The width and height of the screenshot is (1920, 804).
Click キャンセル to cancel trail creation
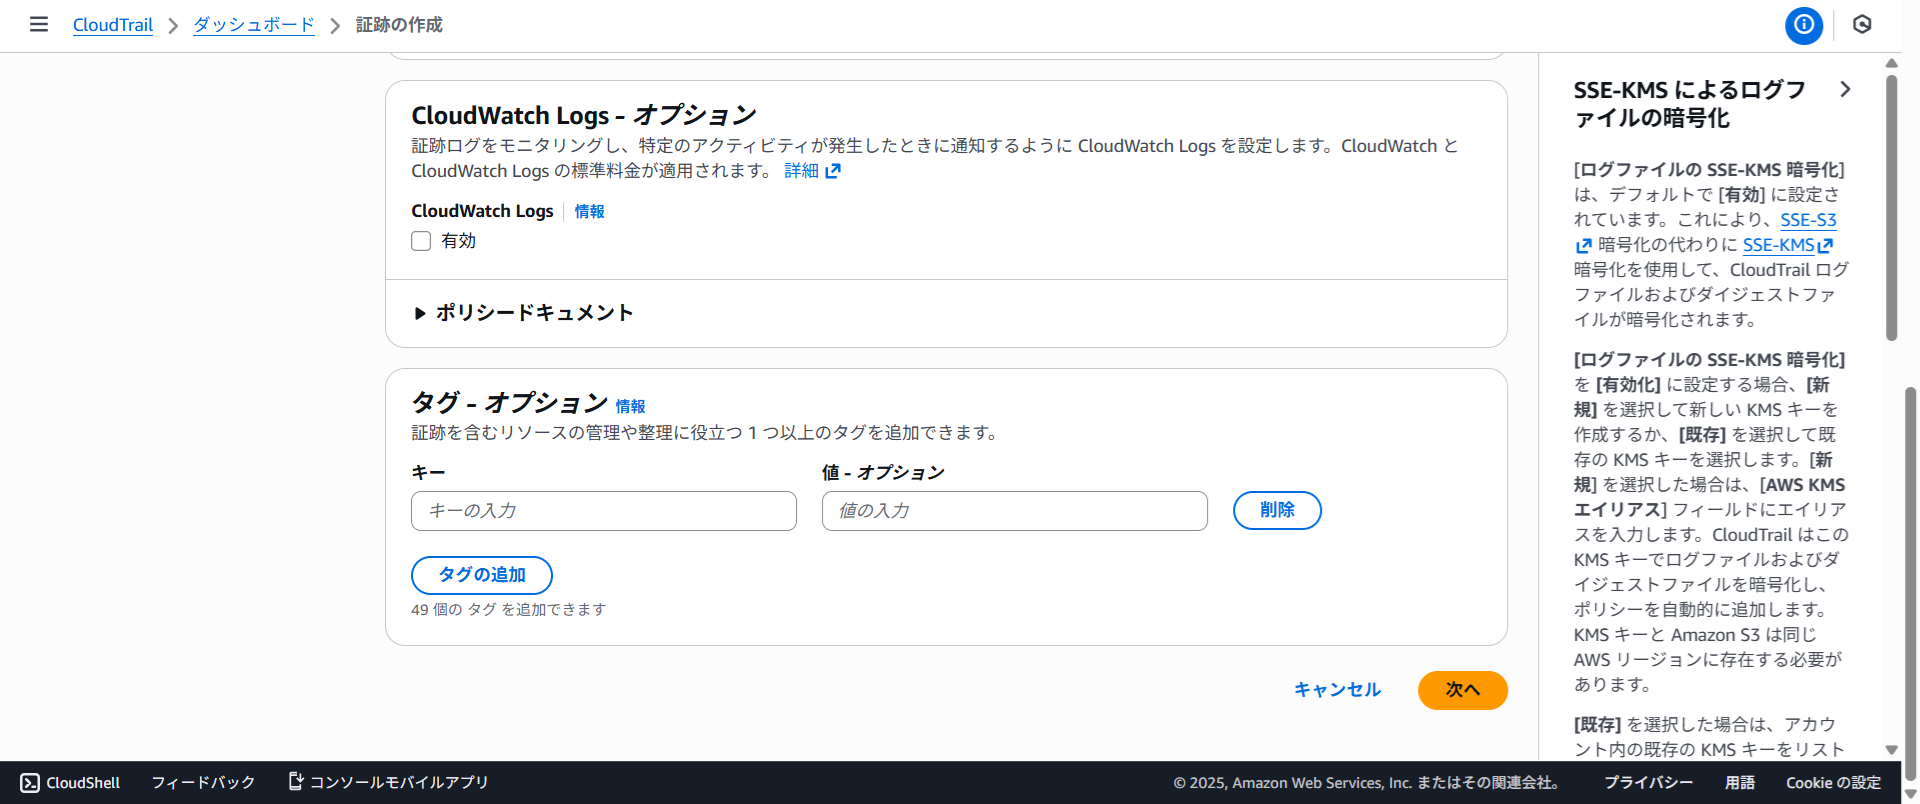1337,690
